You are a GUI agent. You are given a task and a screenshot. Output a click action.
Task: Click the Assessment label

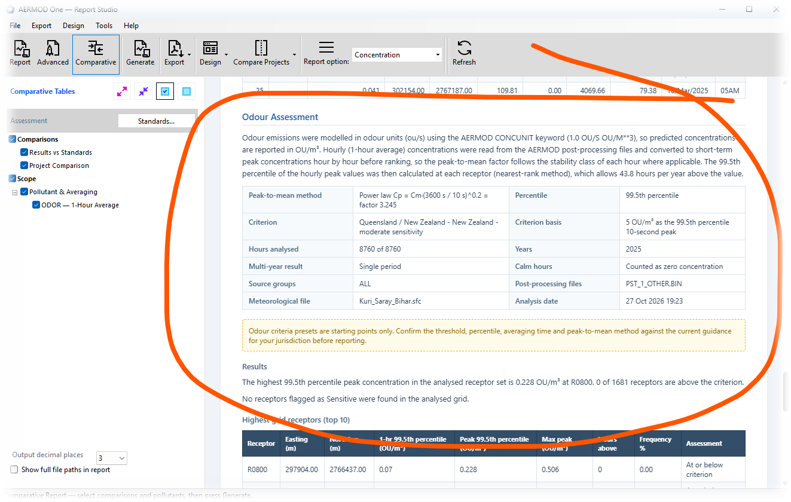point(29,121)
